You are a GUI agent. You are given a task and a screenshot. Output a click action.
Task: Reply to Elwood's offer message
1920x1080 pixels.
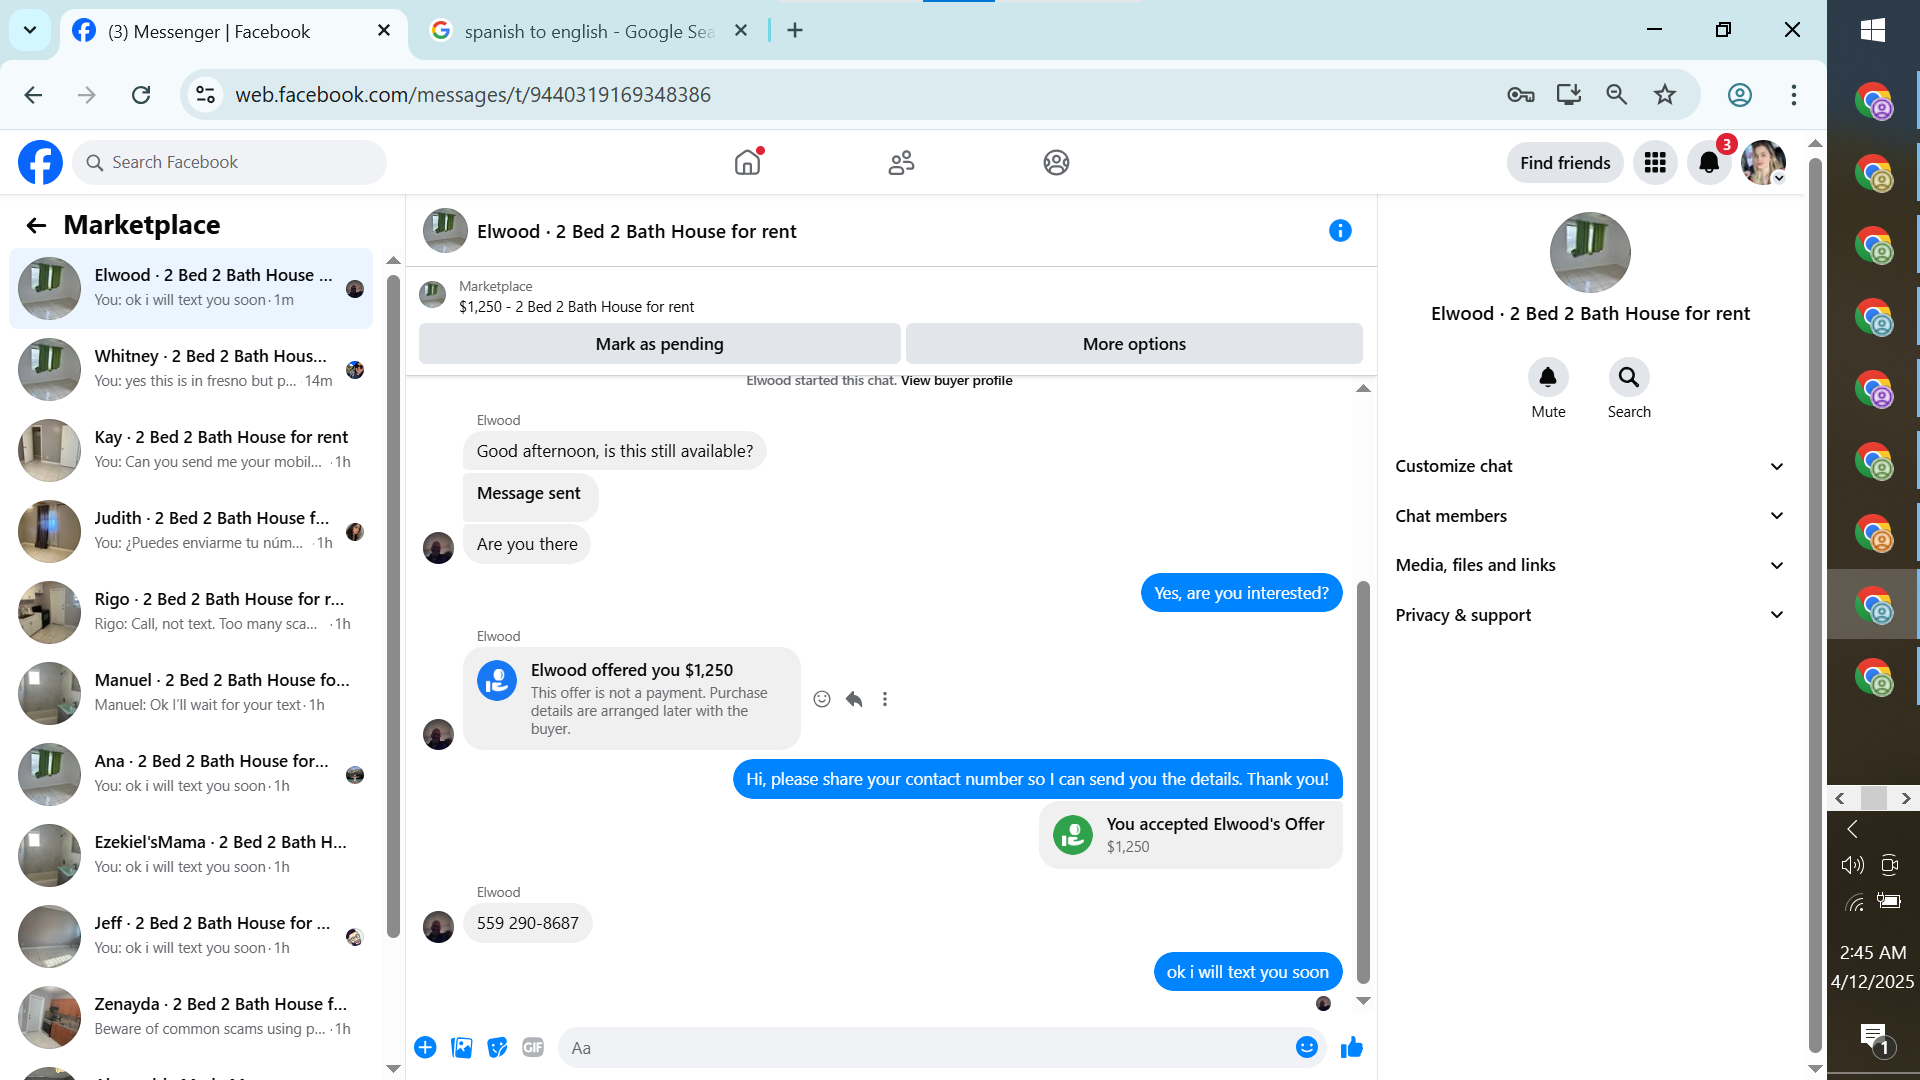click(854, 699)
